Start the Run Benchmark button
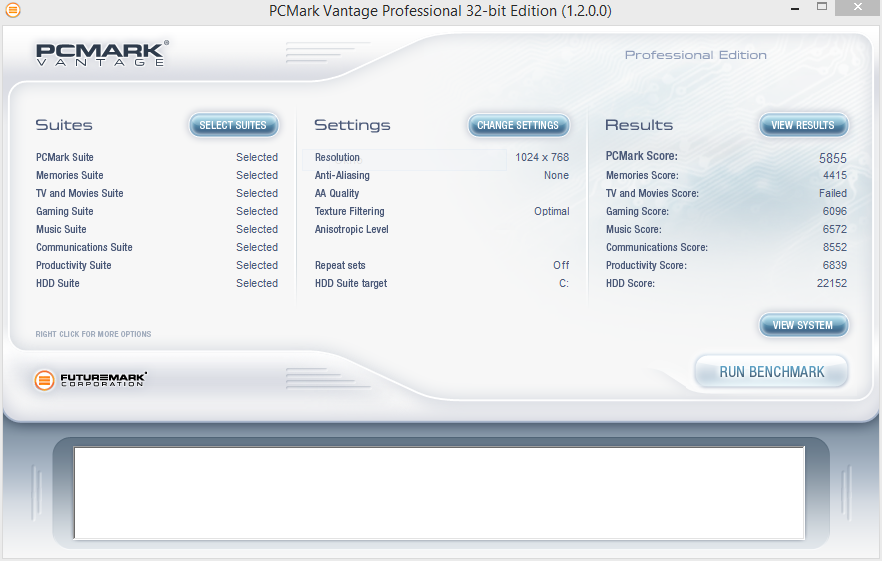Viewport: 882px width, 561px height. pos(772,372)
